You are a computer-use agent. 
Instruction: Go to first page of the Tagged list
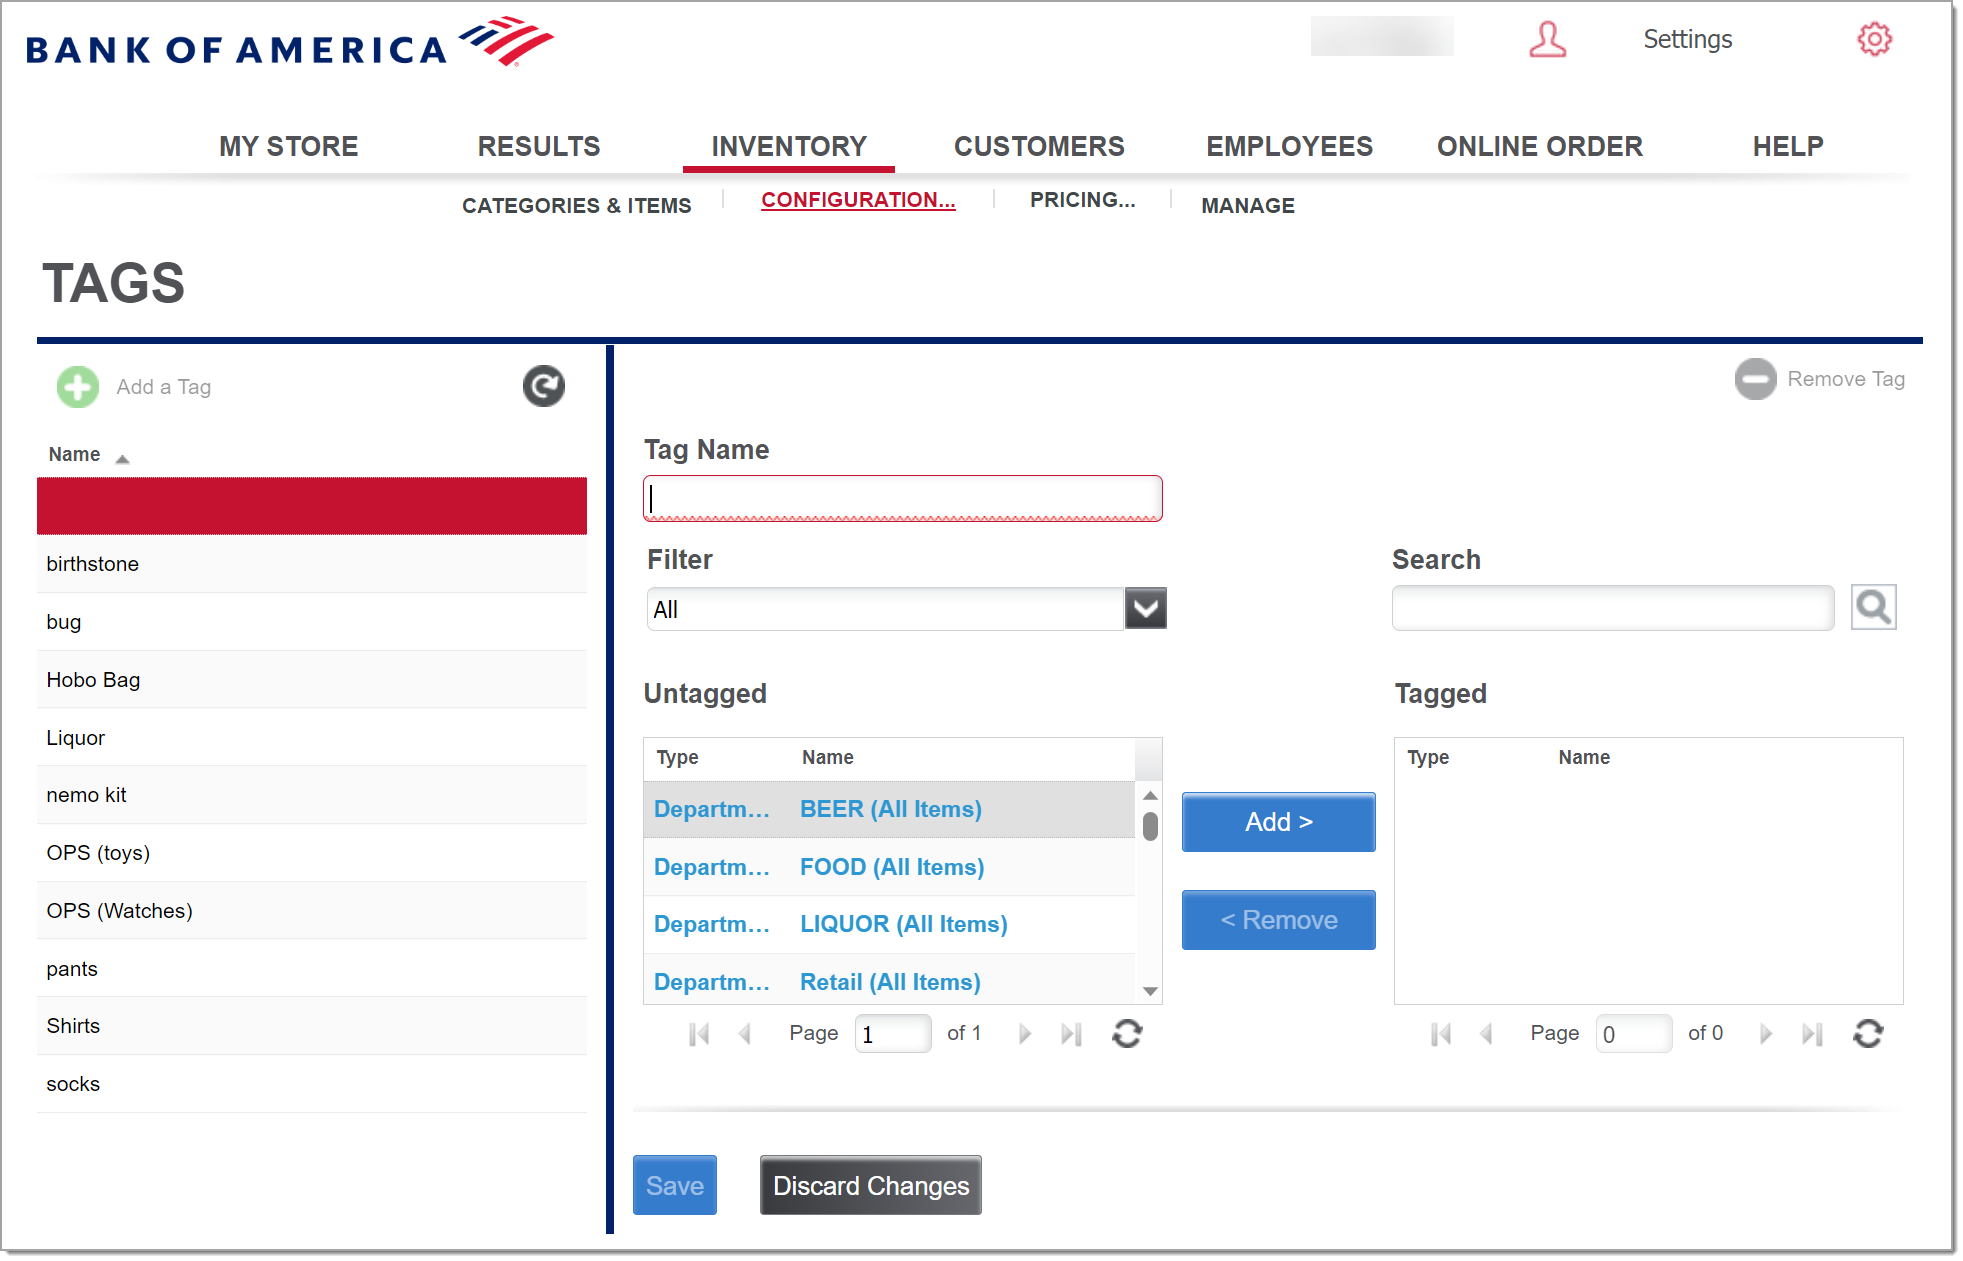click(x=1441, y=1034)
